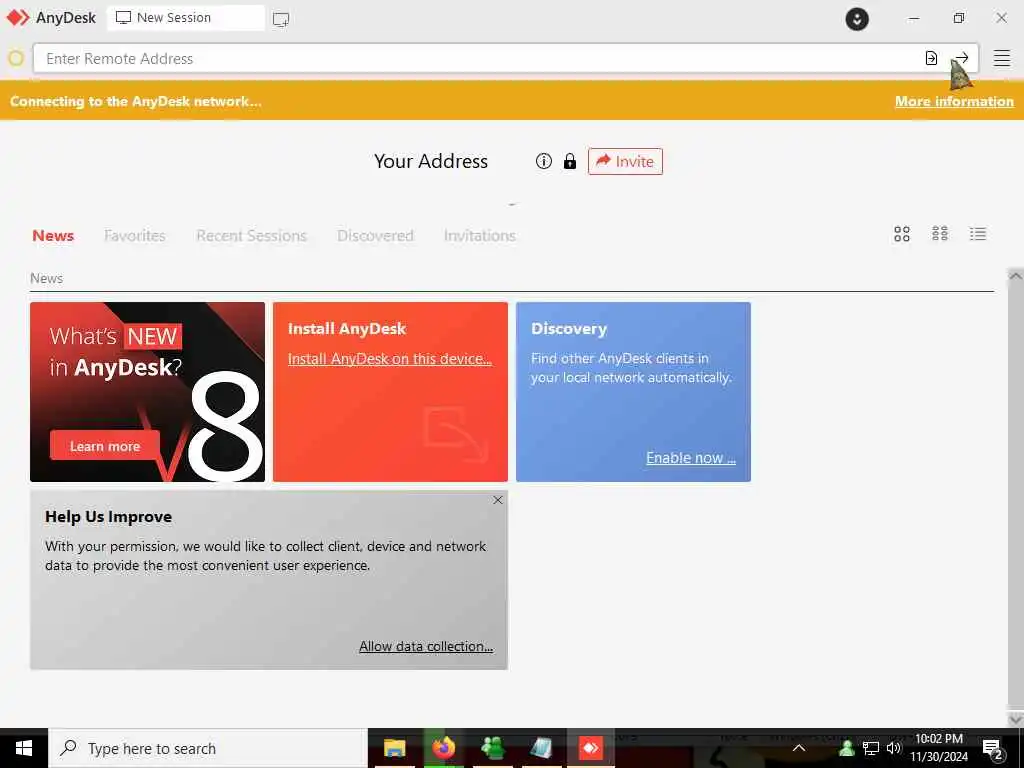This screenshot has width=1024, height=768.
Task: Open Firefox from the taskbar
Action: tap(443, 748)
